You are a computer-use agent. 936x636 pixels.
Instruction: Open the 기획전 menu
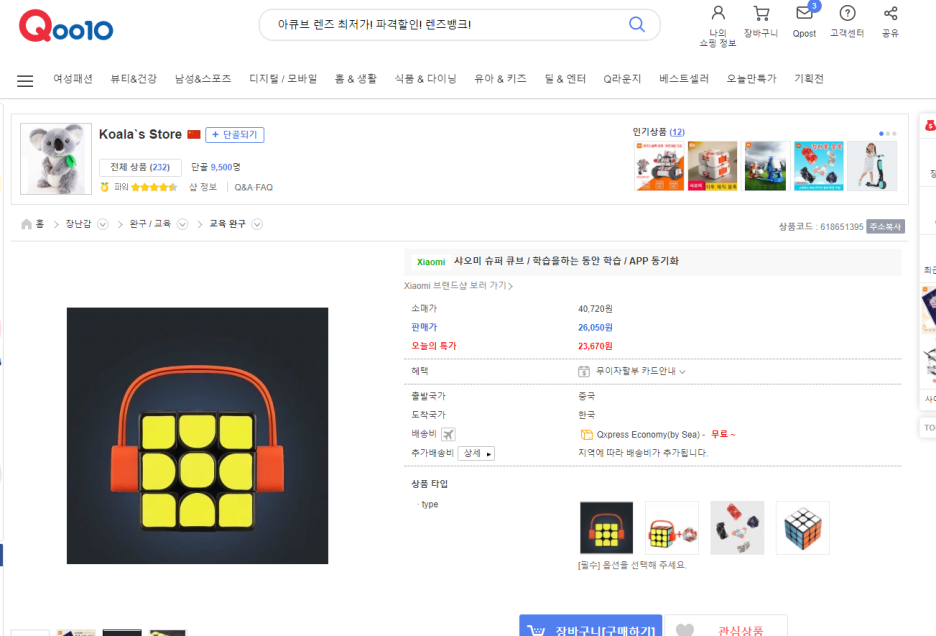point(809,79)
